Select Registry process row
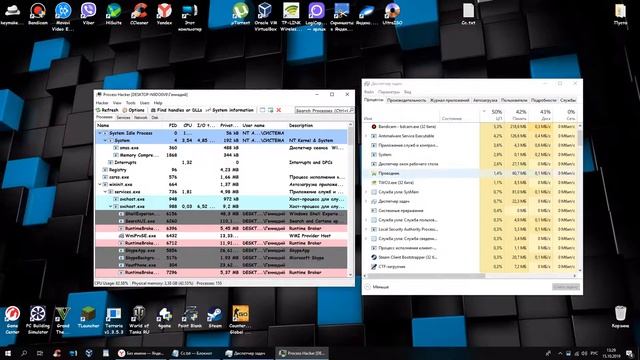Image resolution: width=640 pixels, height=360 pixels. (x=221, y=170)
